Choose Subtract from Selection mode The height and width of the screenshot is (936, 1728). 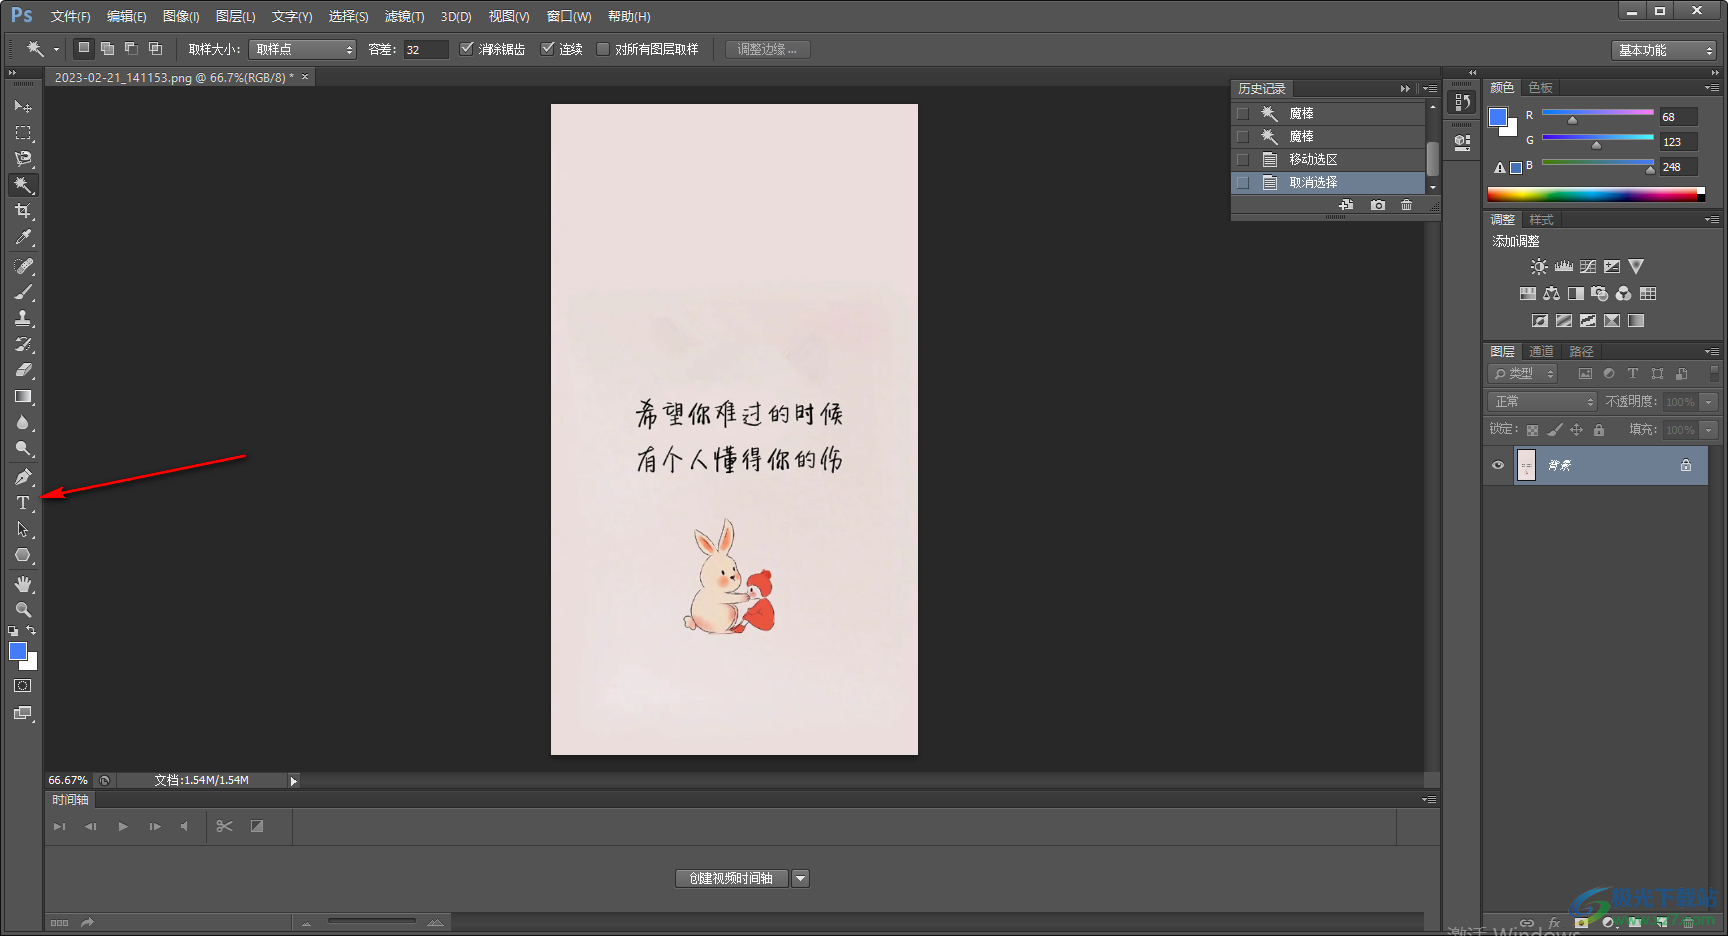point(131,48)
